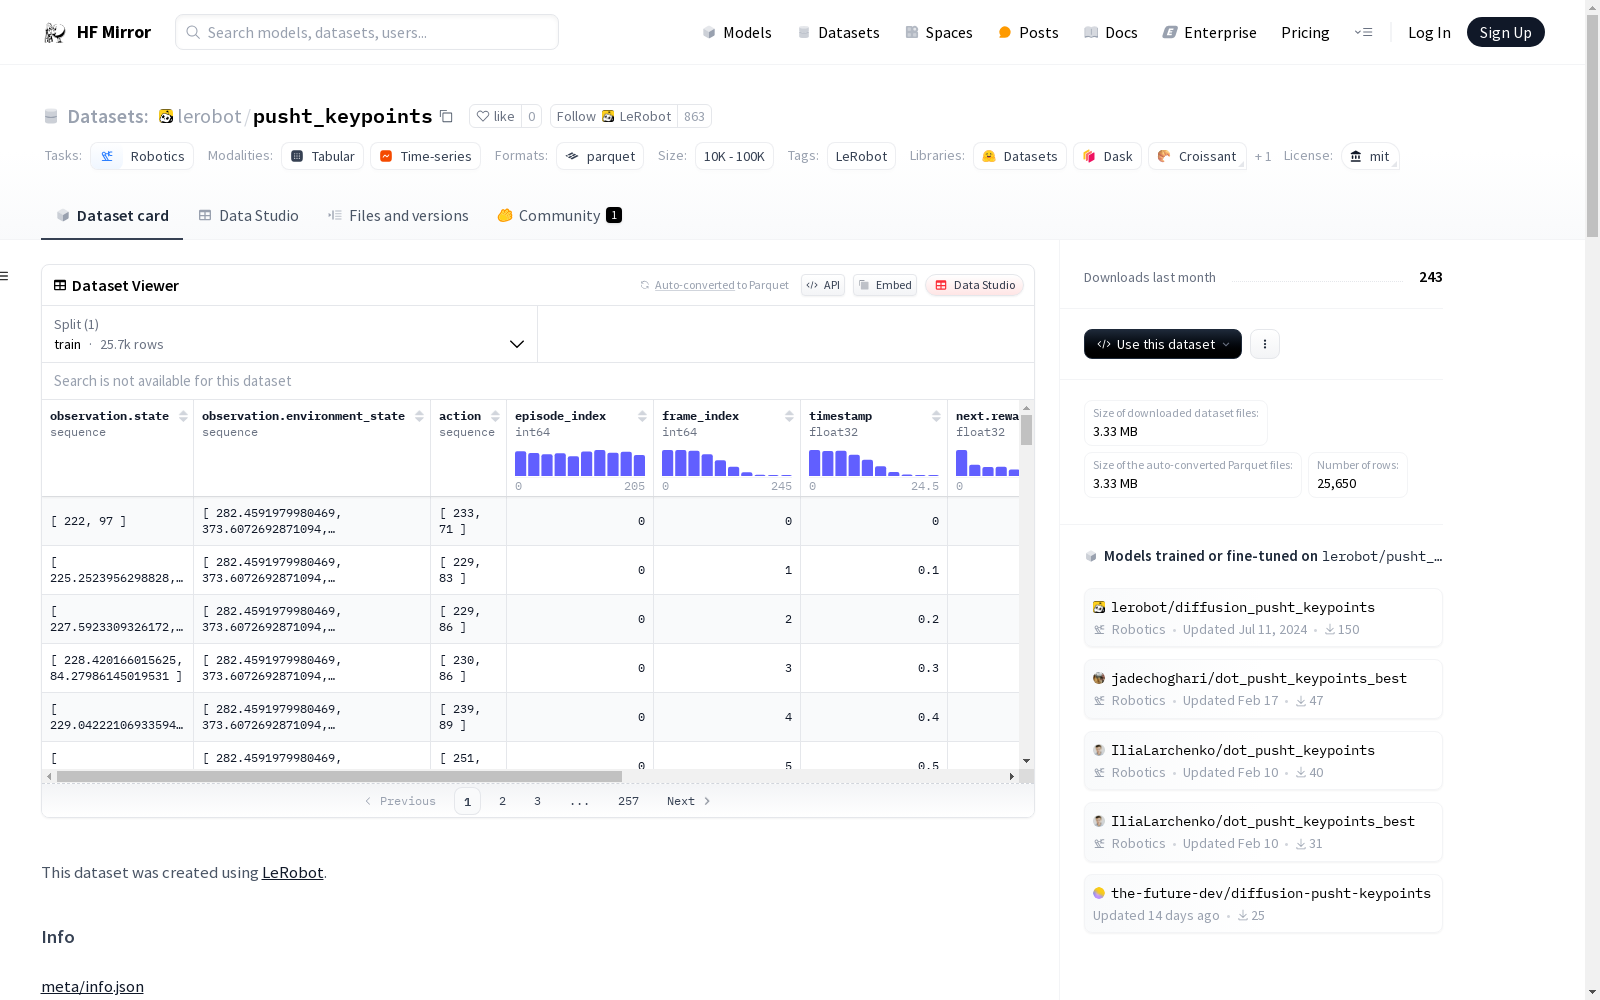Open Docs in top navigation

click(x=1111, y=33)
